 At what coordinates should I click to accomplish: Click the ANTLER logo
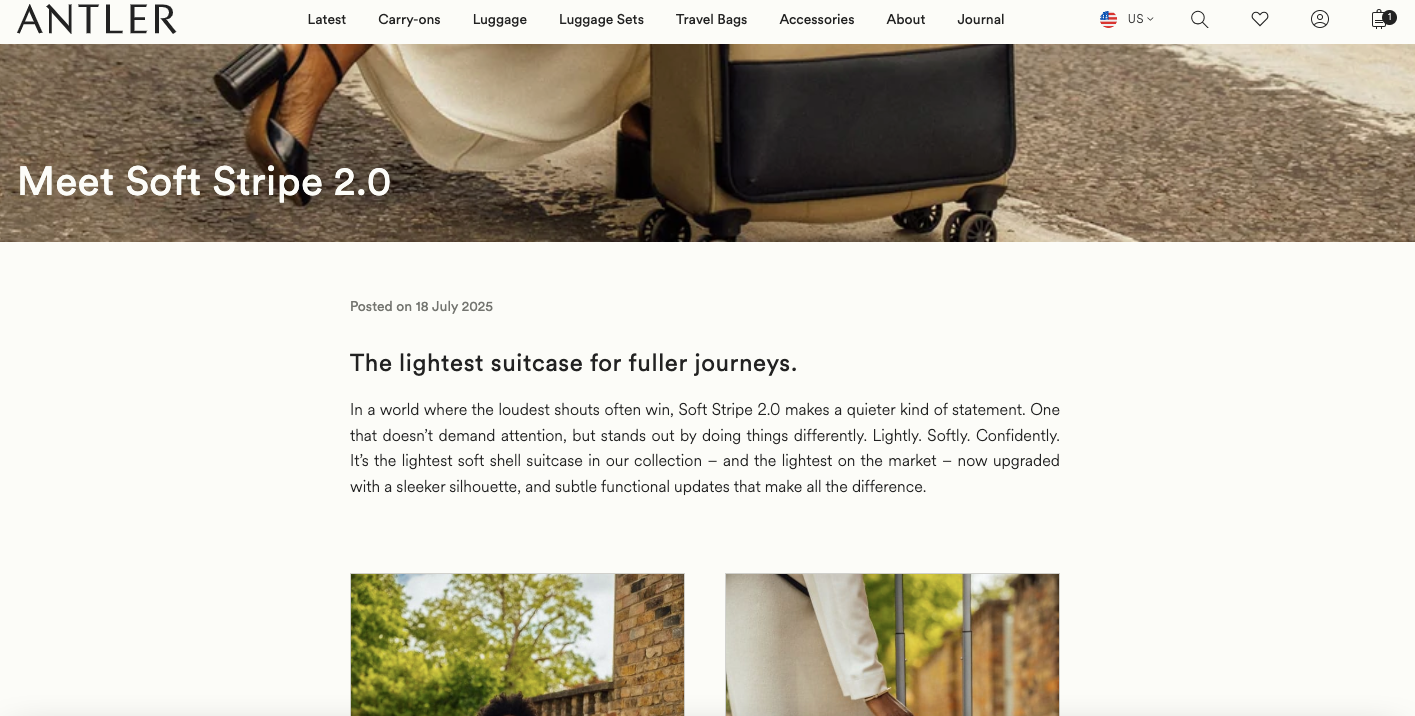click(x=97, y=19)
